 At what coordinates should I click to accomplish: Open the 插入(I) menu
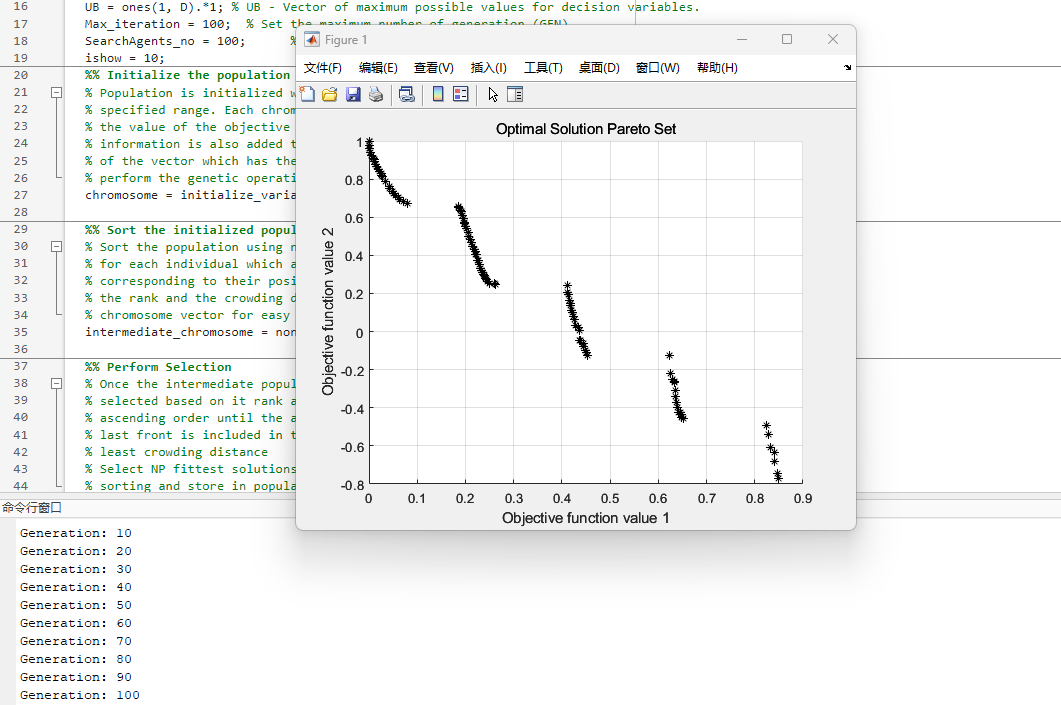(x=488, y=68)
